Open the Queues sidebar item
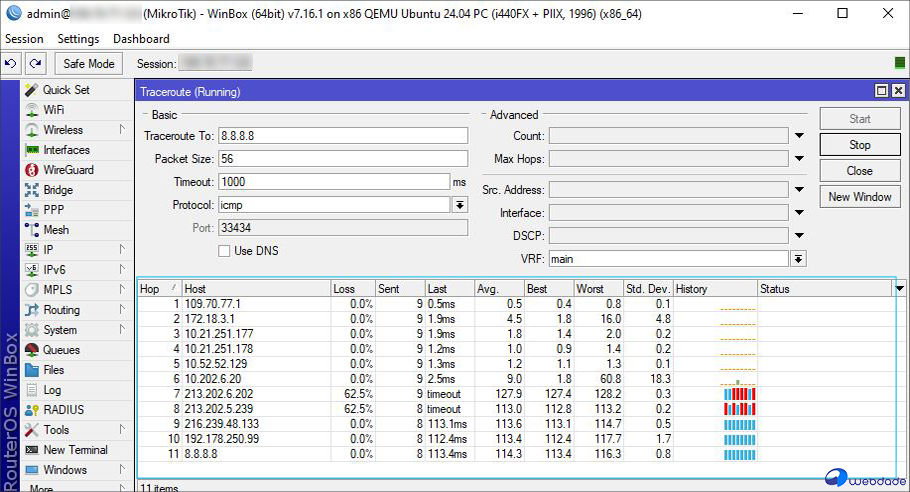 click(63, 350)
